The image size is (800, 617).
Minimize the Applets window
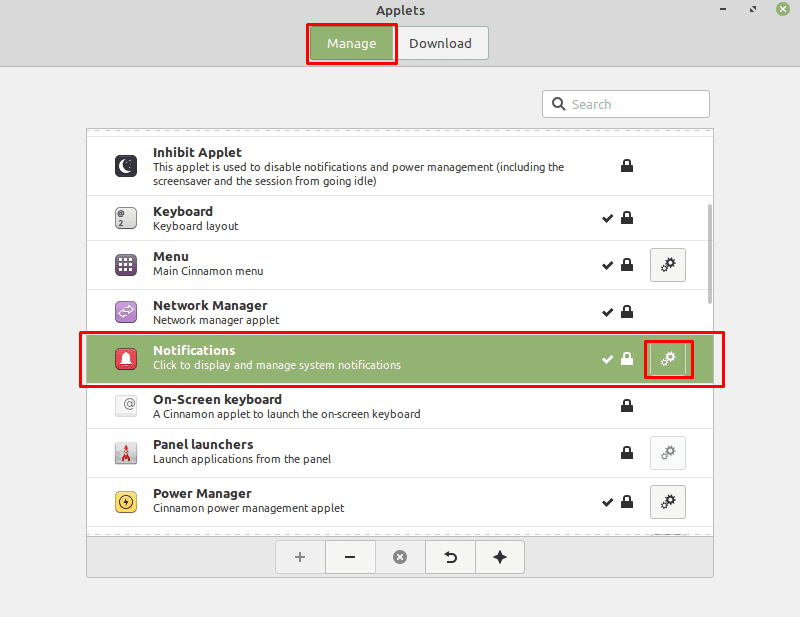pyautogui.click(x=723, y=9)
